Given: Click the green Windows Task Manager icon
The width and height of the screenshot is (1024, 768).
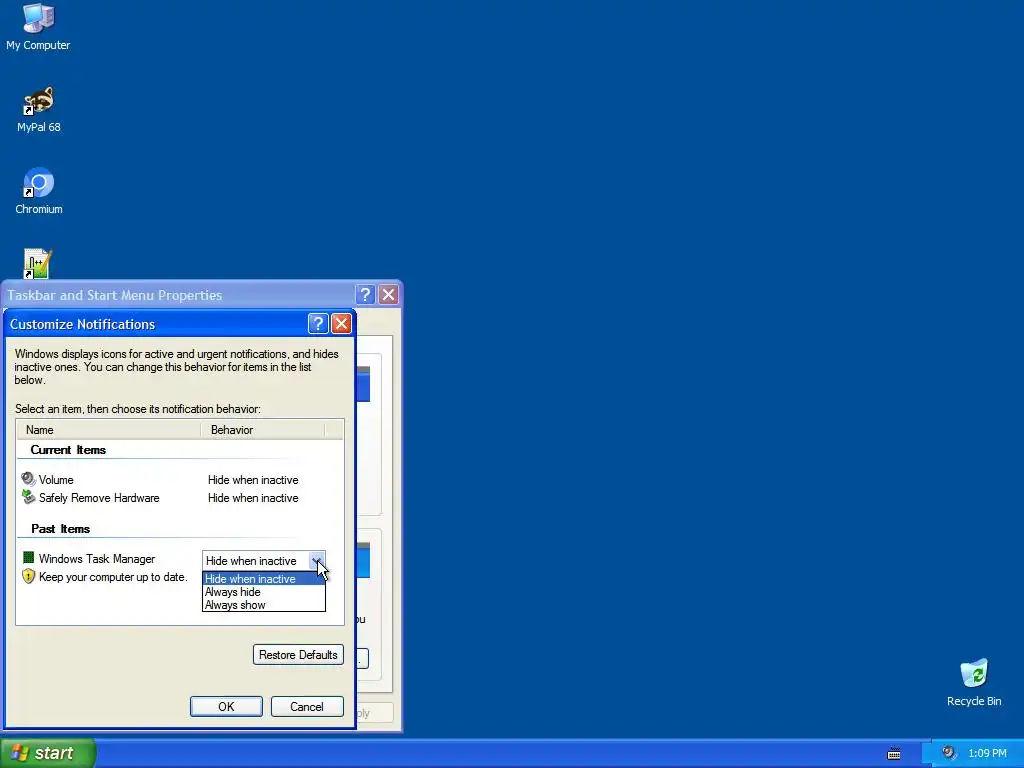Looking at the screenshot, I should click(x=28, y=558).
